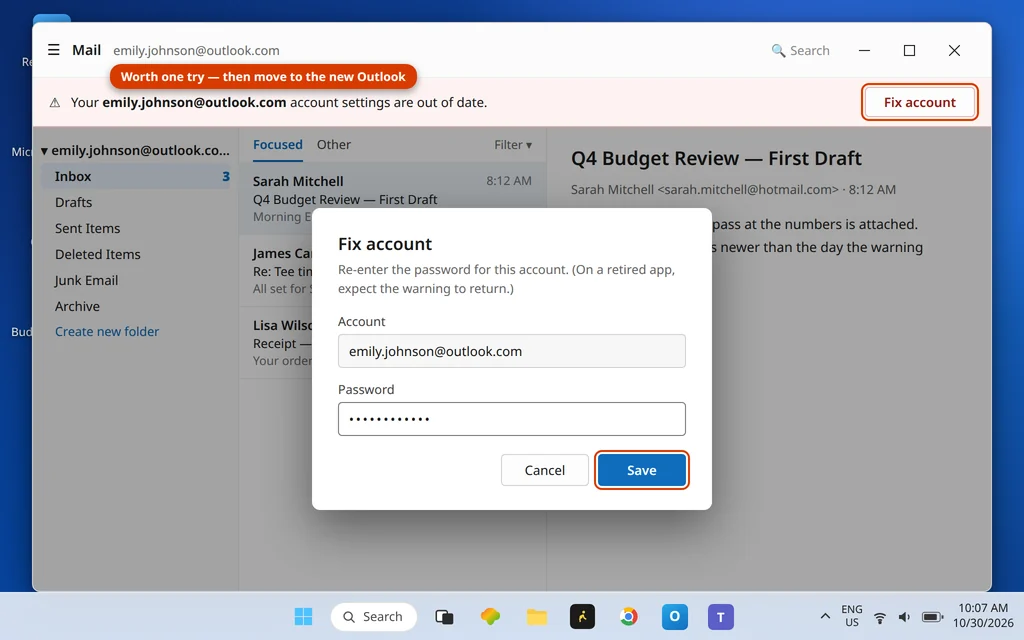The image size is (1024, 640).
Task: Open the Windows Start menu
Action: point(303,616)
